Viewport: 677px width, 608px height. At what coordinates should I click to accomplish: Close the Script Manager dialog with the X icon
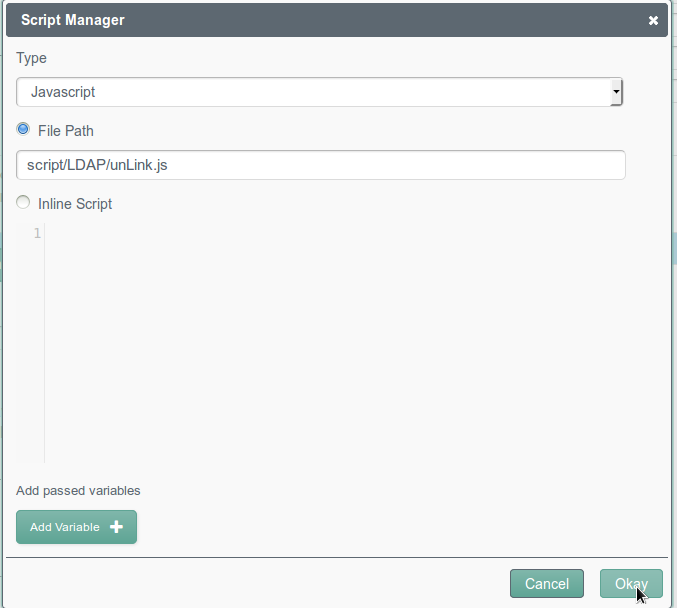coord(653,20)
